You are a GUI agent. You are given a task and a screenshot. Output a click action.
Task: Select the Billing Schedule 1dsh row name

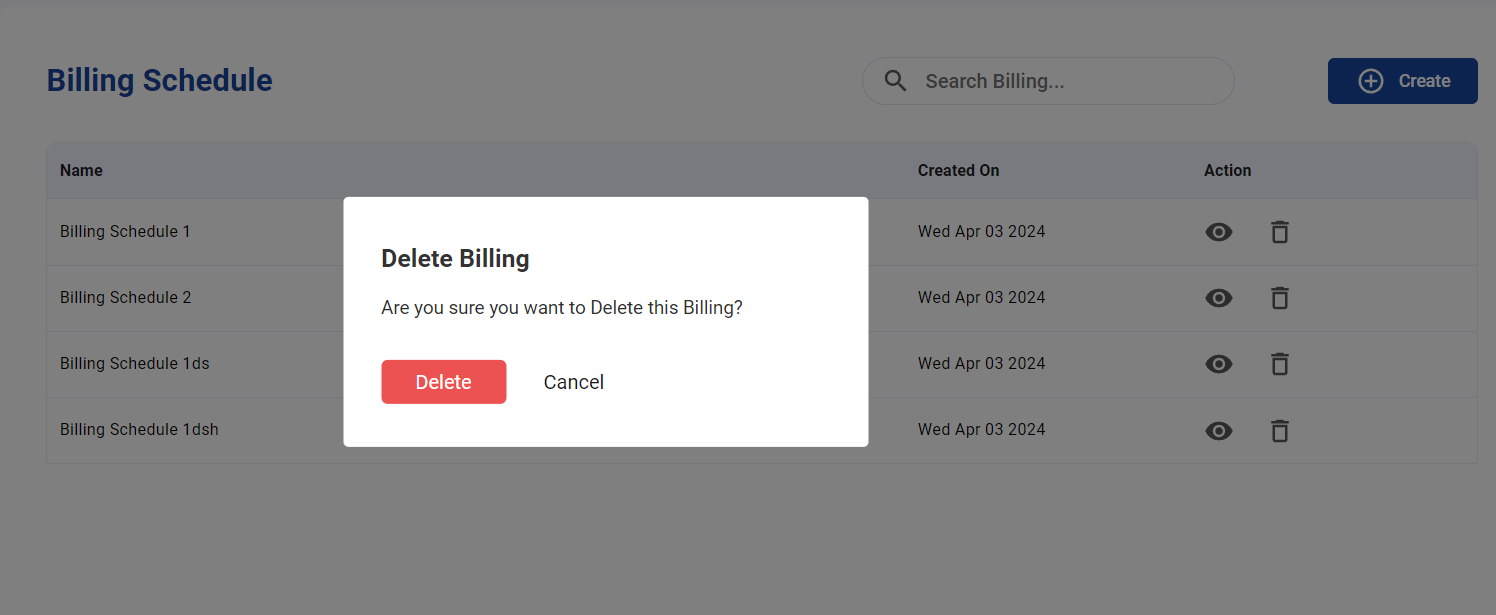139,429
